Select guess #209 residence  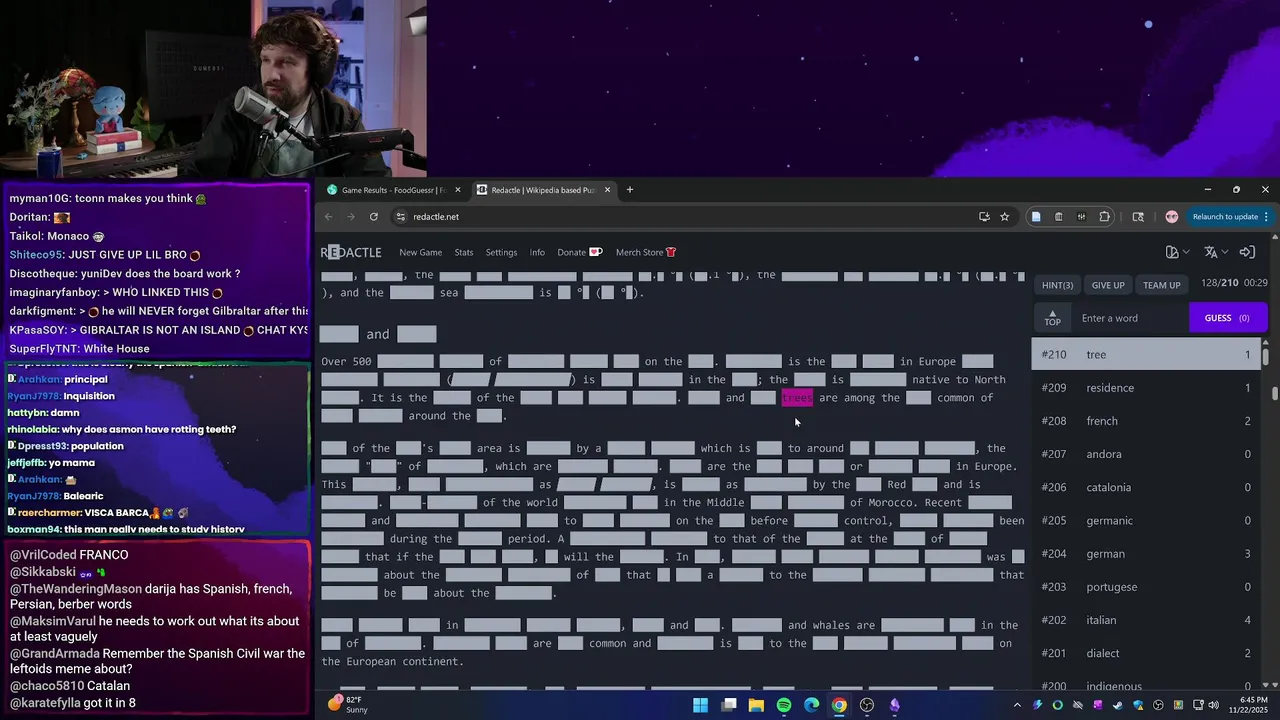click(1146, 388)
